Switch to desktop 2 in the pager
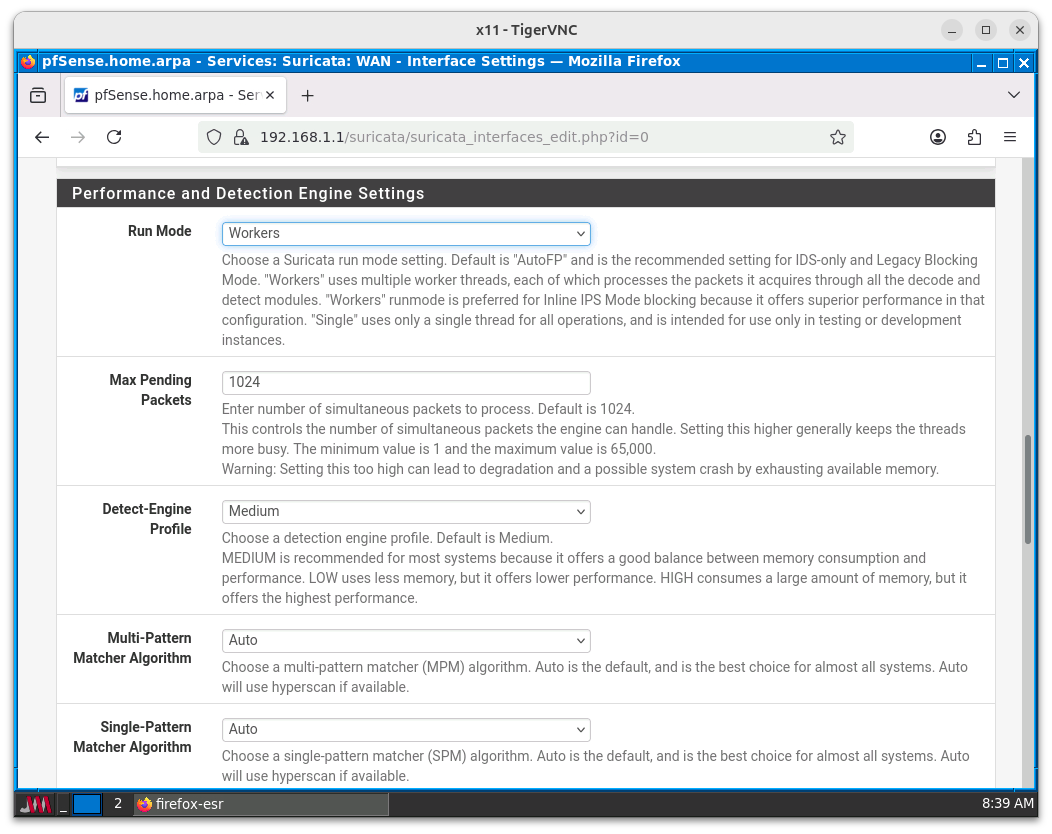This screenshot has width=1052, height=834. [x=117, y=804]
